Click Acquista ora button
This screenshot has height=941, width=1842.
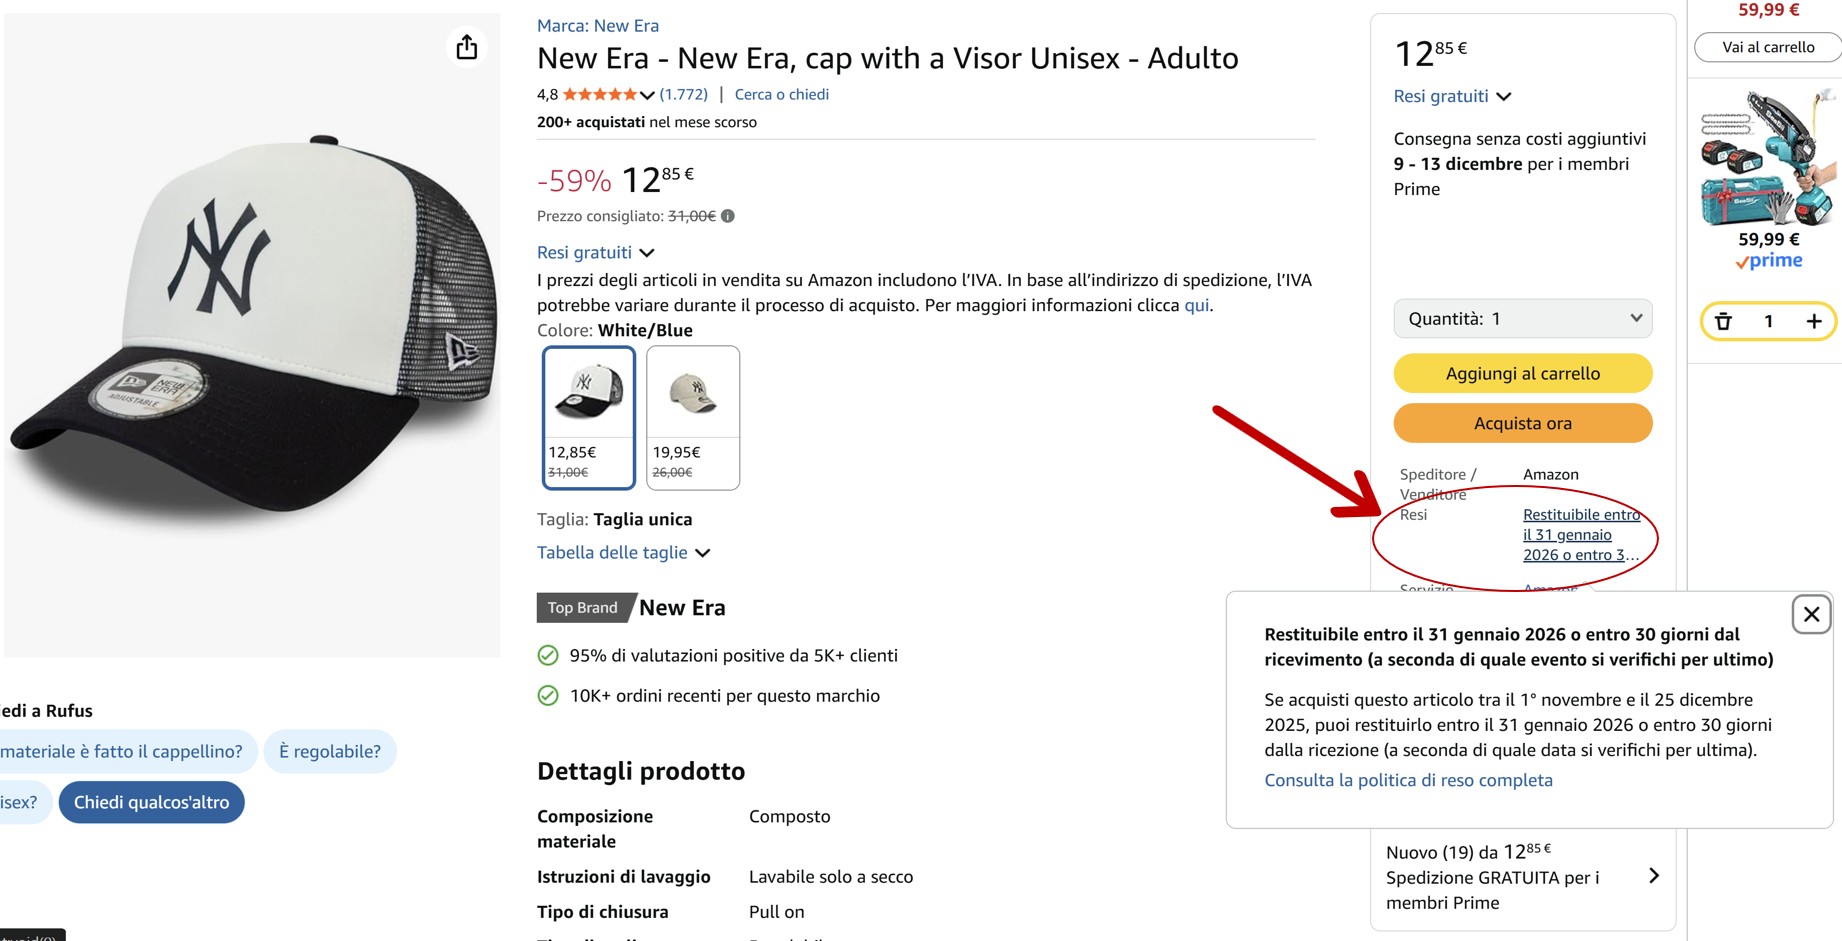[1522, 423]
